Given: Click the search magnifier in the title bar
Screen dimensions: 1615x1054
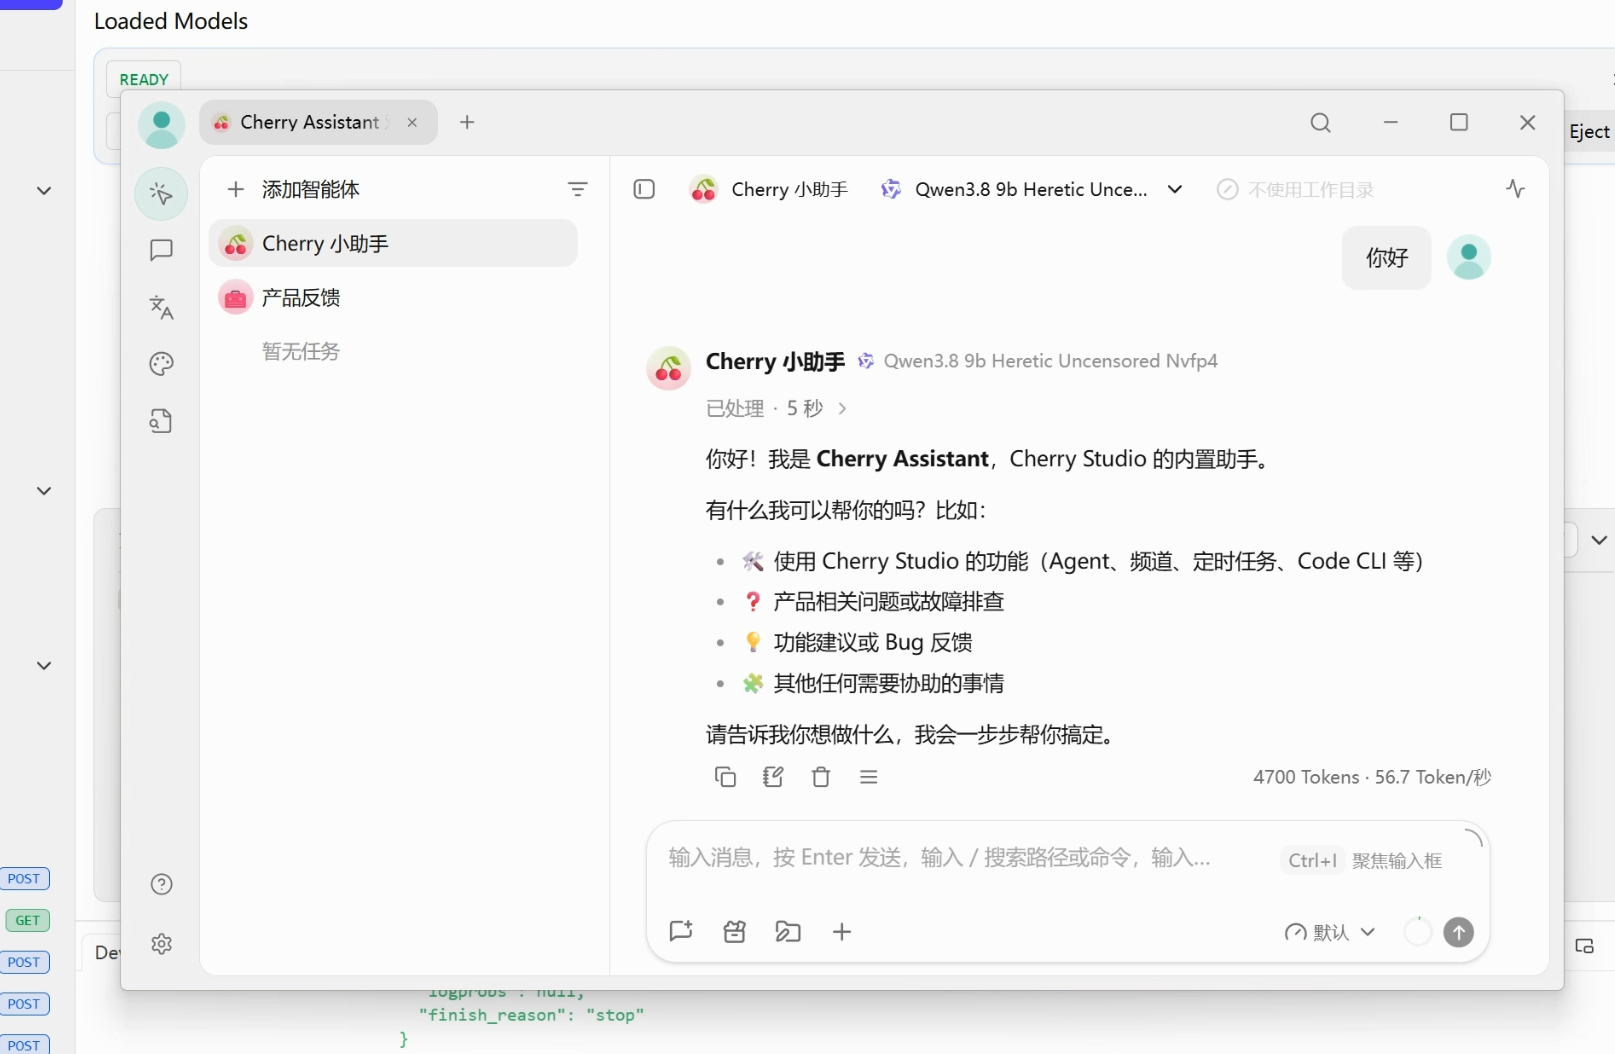Looking at the screenshot, I should tap(1320, 122).
